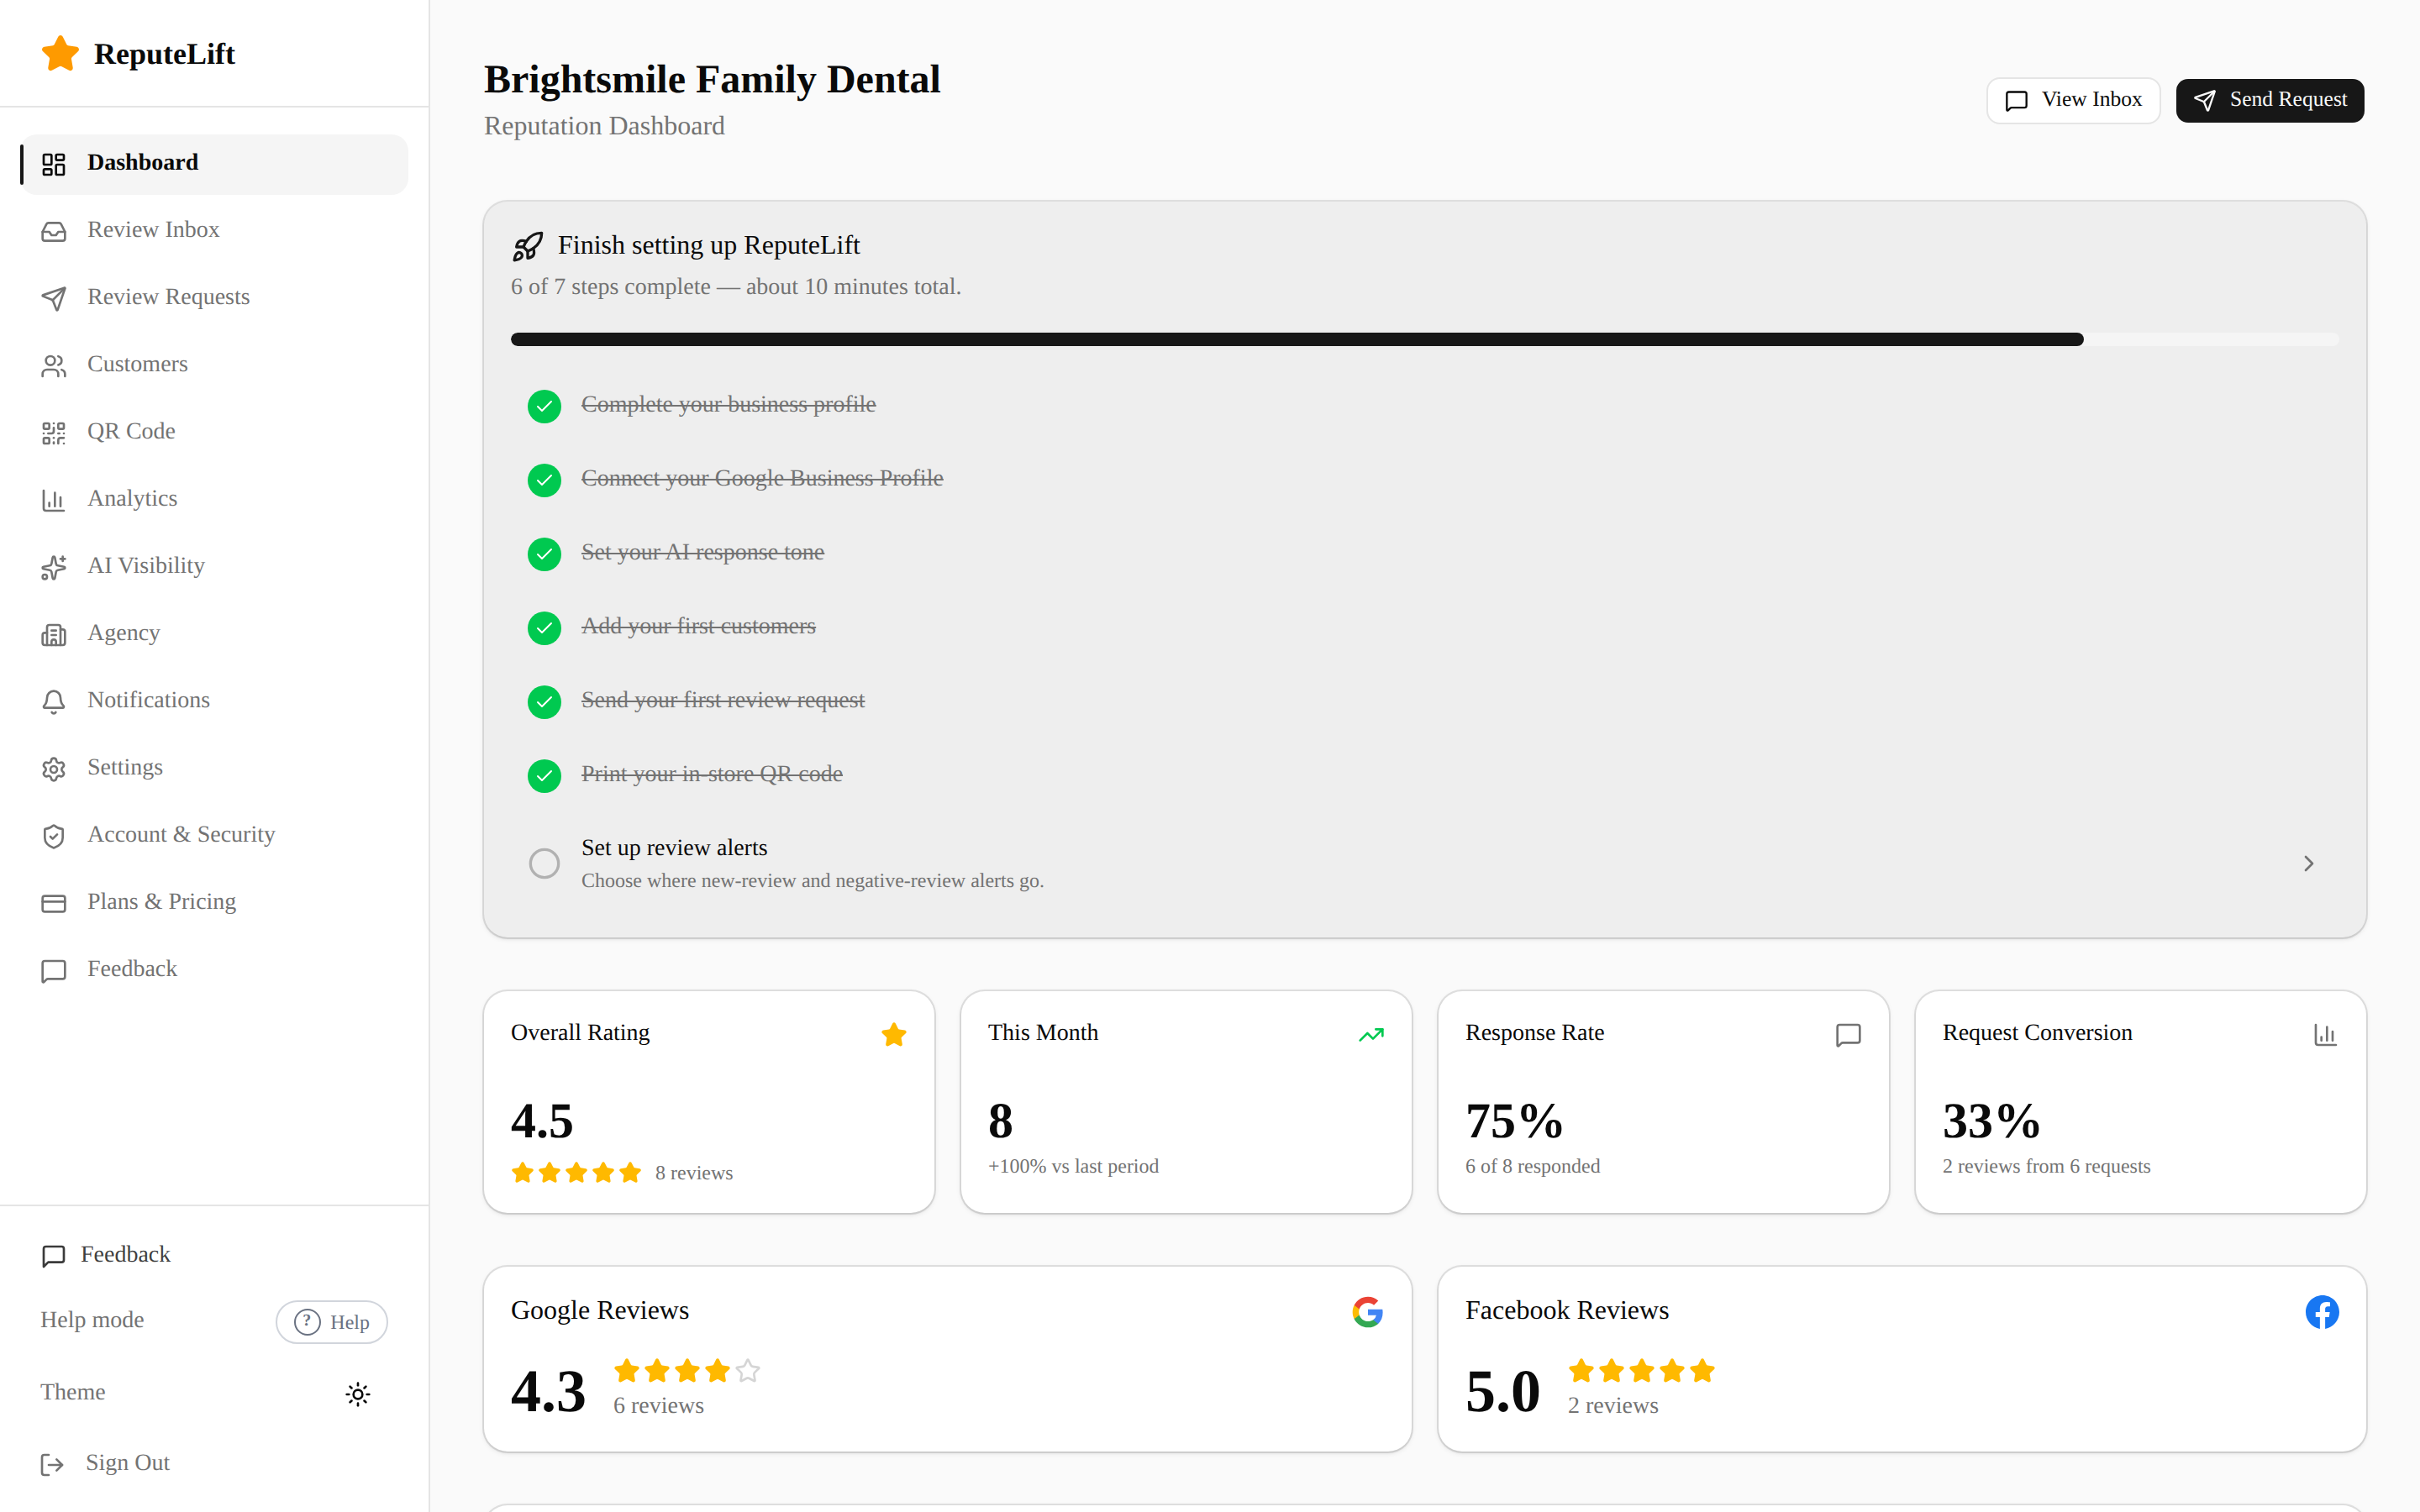Click the setup progress bar
Viewport: 2420px width, 1512px height.
pos(1424,339)
